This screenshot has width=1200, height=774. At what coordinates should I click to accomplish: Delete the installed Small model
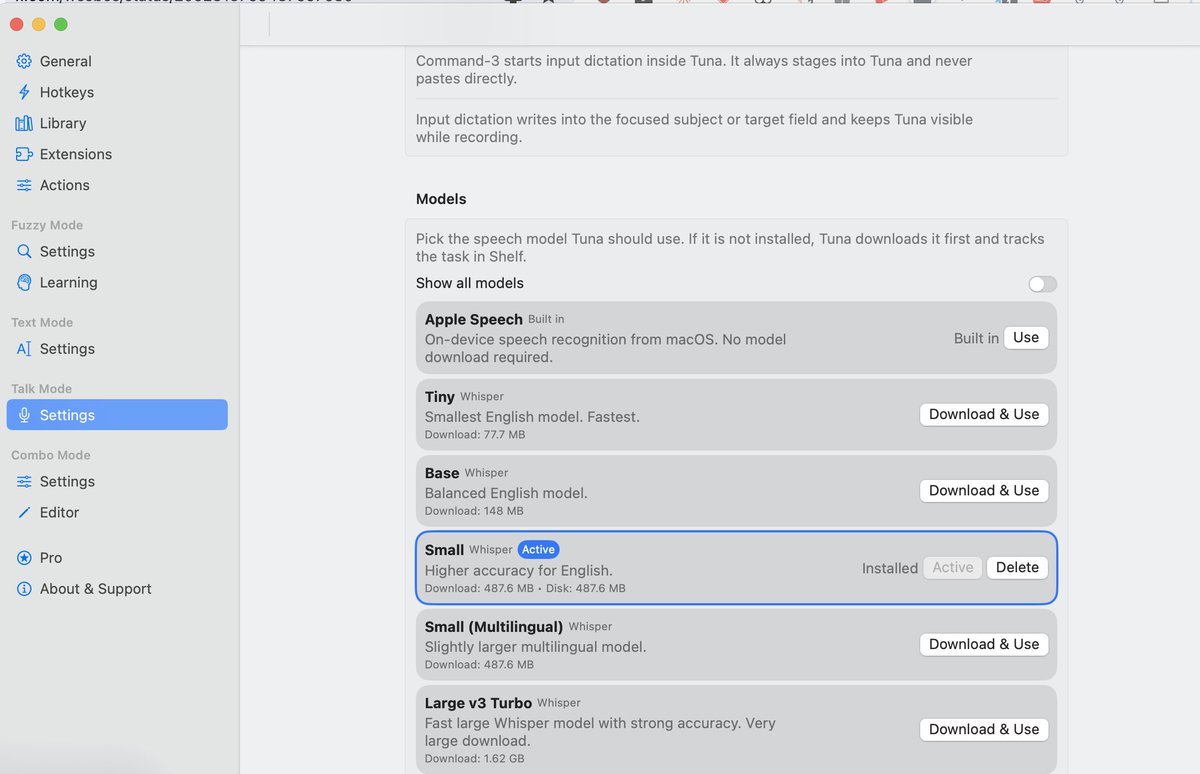coord(1017,567)
